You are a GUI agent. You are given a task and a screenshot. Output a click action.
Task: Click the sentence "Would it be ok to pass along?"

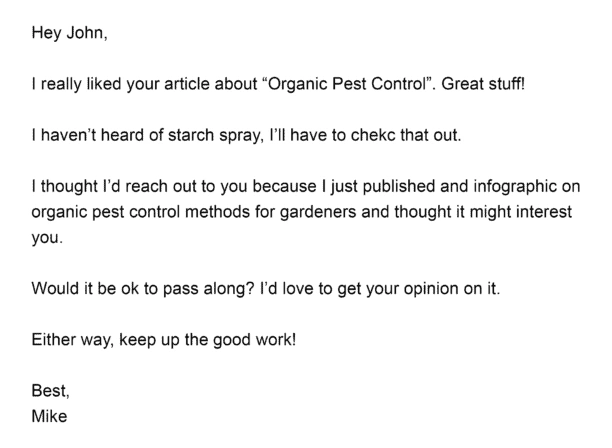click(143, 289)
